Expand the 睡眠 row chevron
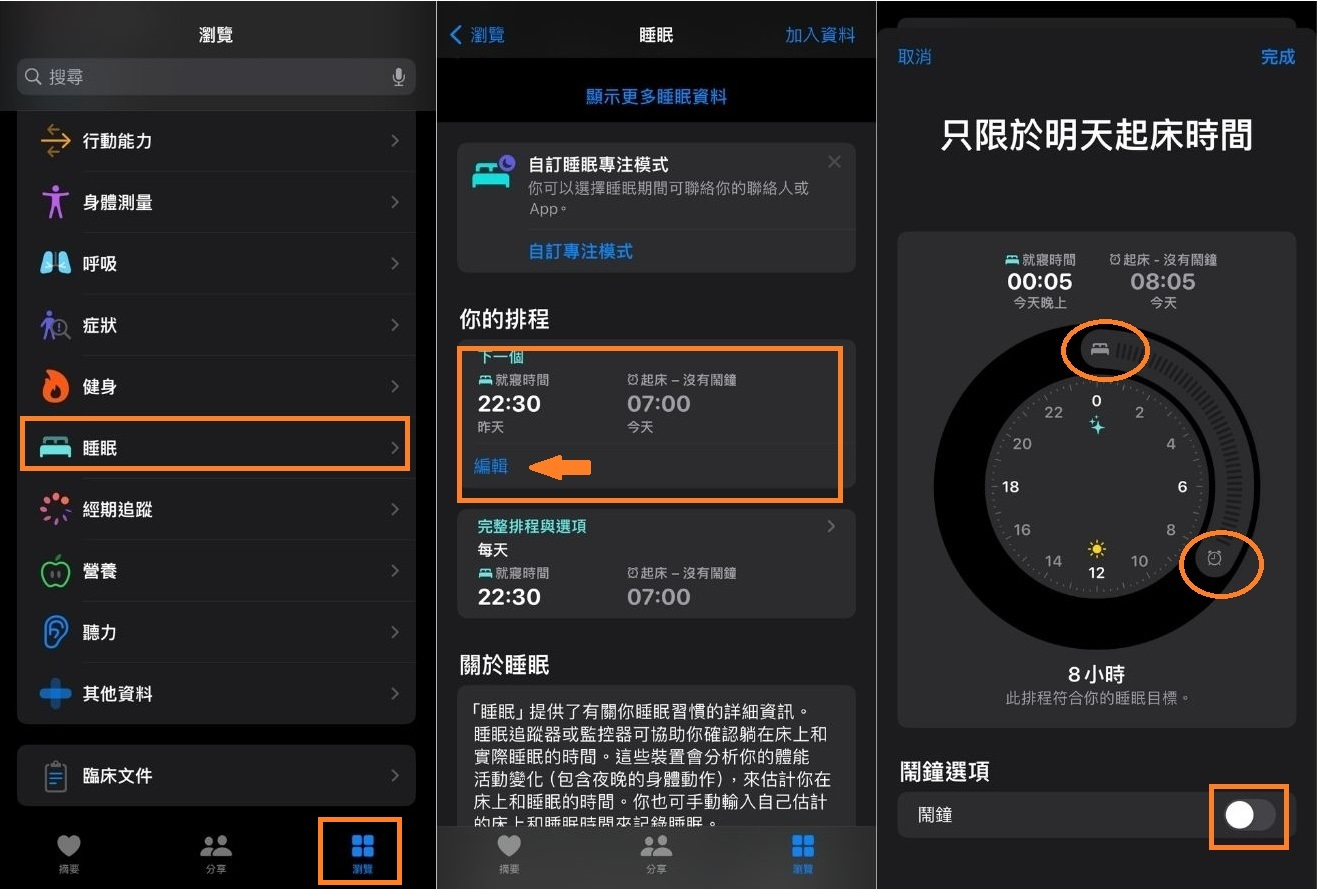The width and height of the screenshot is (1317, 889). 395,448
